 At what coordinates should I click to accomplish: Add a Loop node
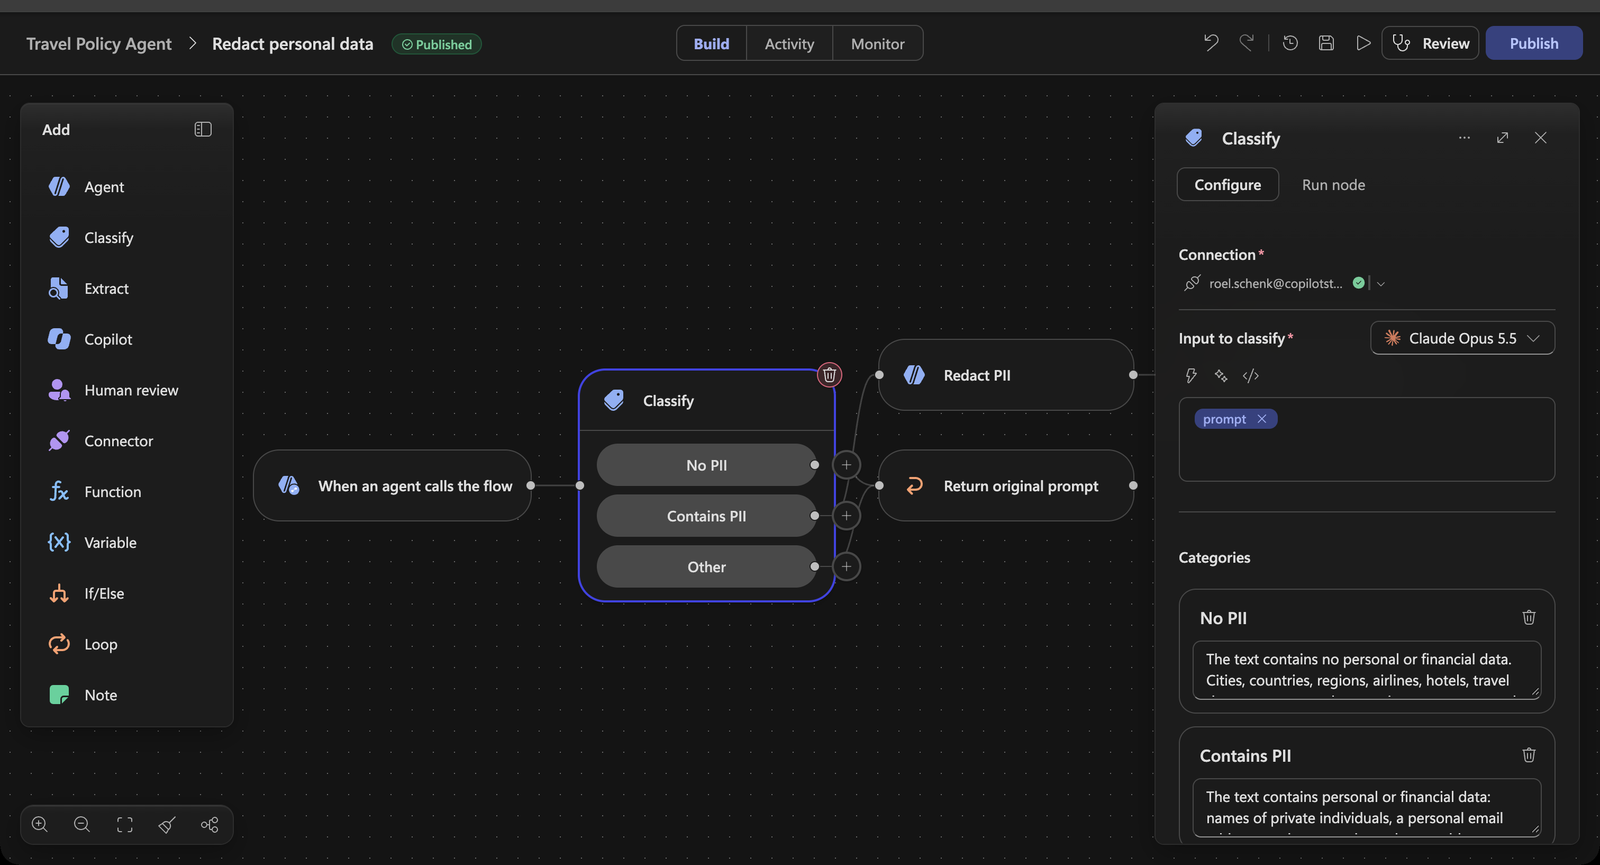[x=100, y=645]
